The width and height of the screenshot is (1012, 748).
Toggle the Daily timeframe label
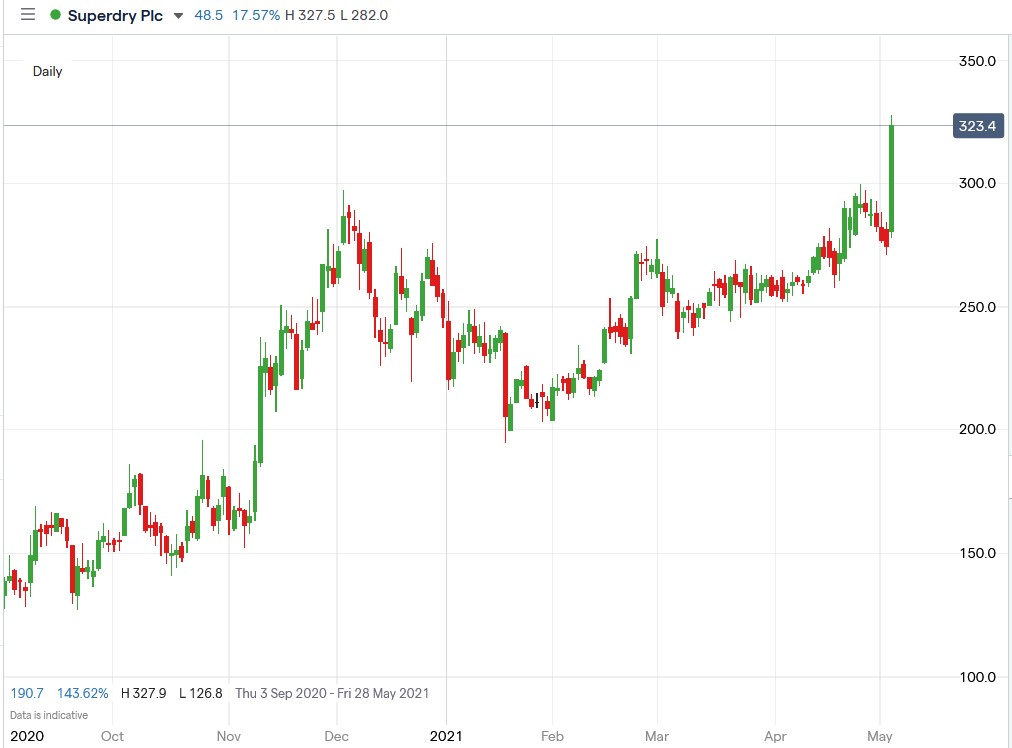tap(47, 71)
